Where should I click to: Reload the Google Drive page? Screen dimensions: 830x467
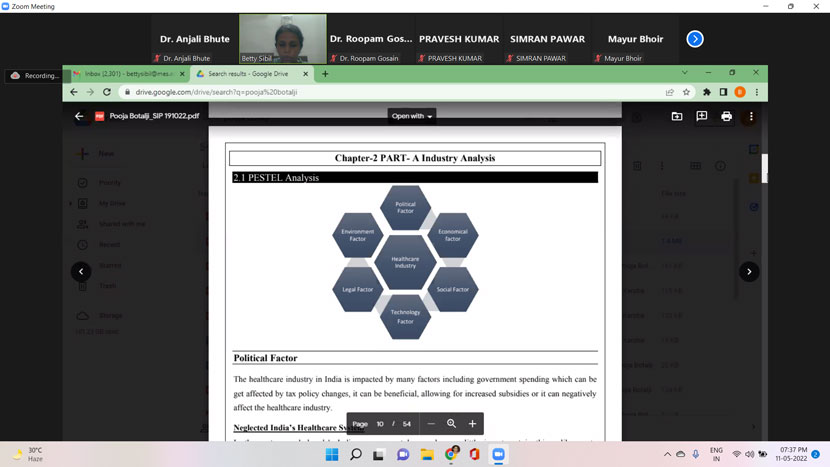tap(107, 92)
